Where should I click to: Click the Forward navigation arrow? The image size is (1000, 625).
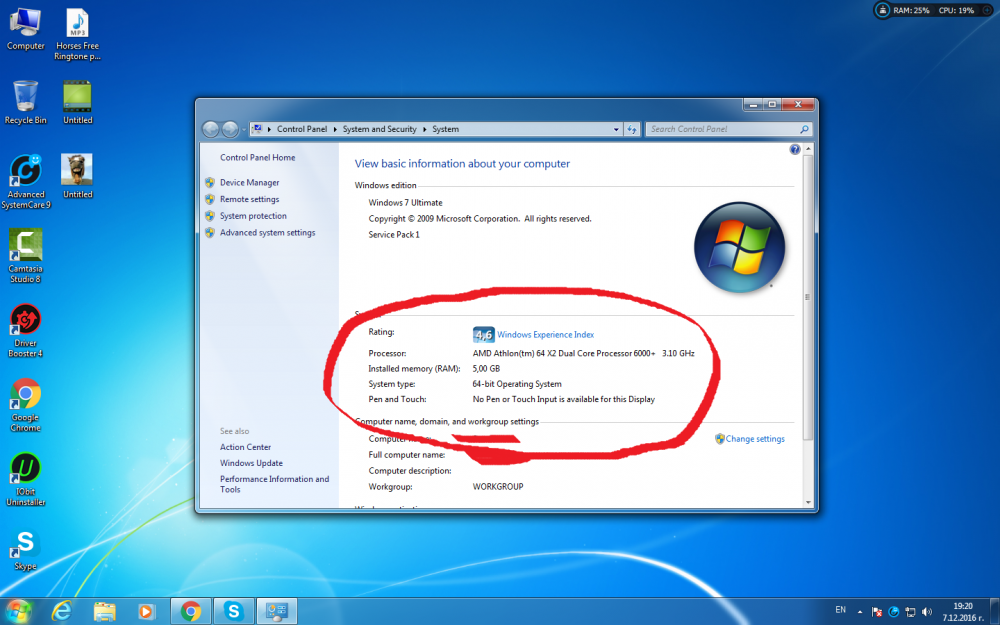click(230, 129)
